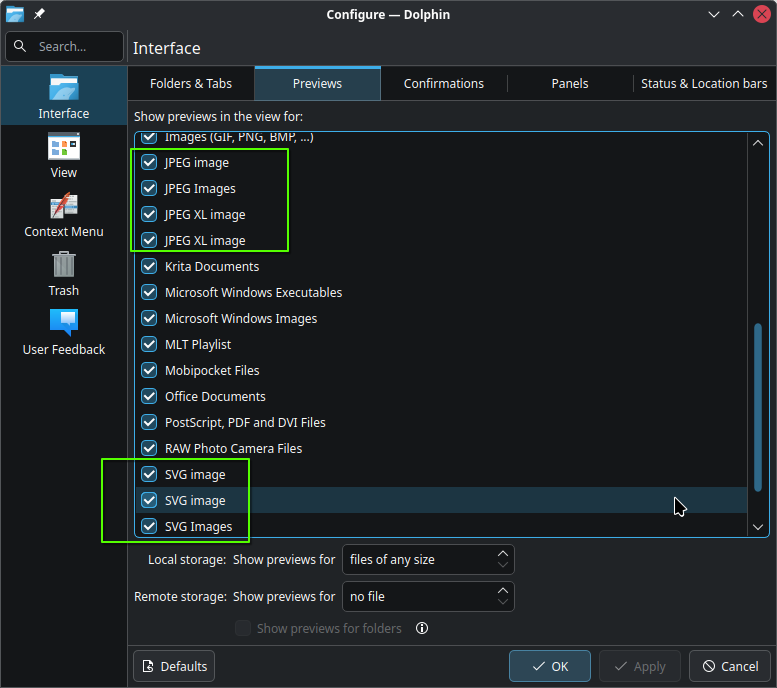Toggle the Mobipocket Files checkbox
The height and width of the screenshot is (688, 777).
click(149, 371)
